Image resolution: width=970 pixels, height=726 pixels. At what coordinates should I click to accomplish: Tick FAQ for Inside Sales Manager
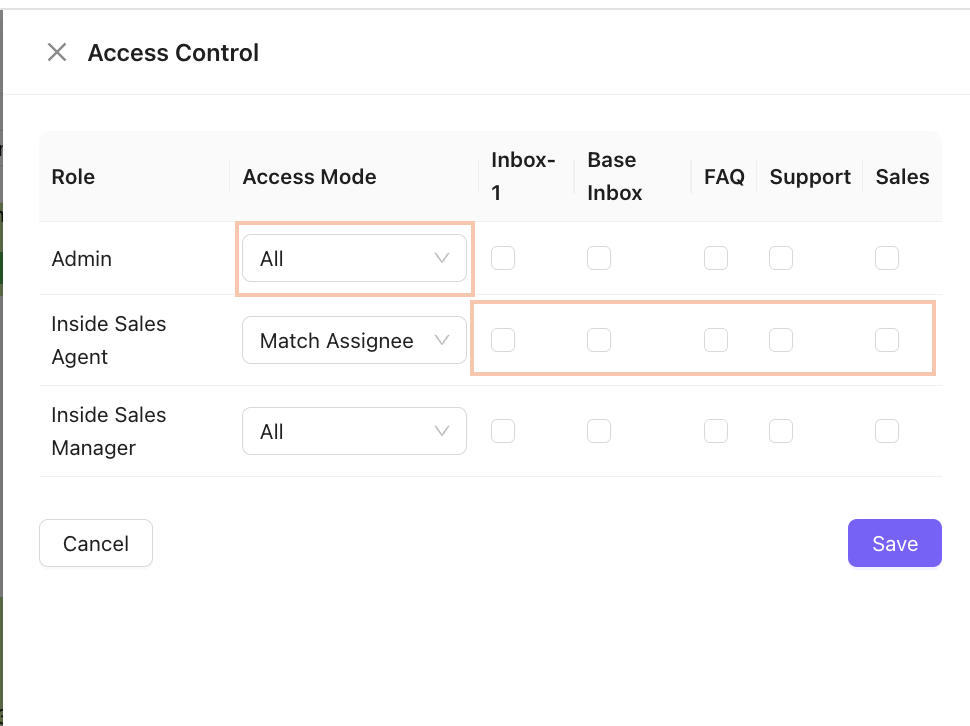[716, 431]
